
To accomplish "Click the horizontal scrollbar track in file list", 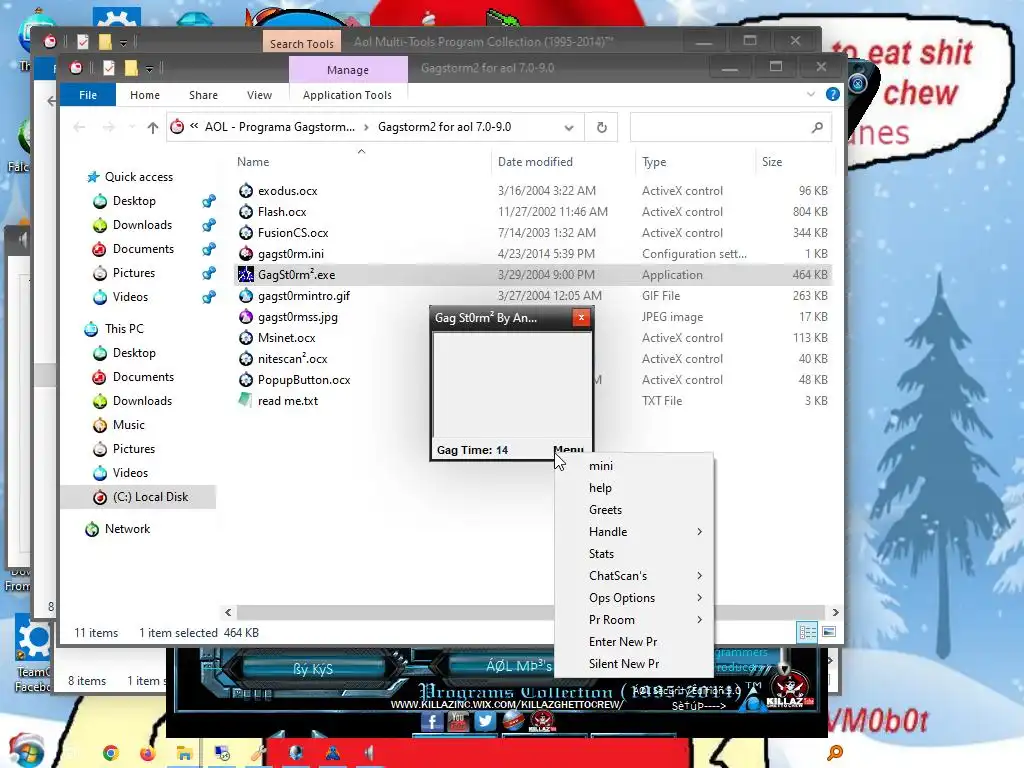I will coord(394,613).
